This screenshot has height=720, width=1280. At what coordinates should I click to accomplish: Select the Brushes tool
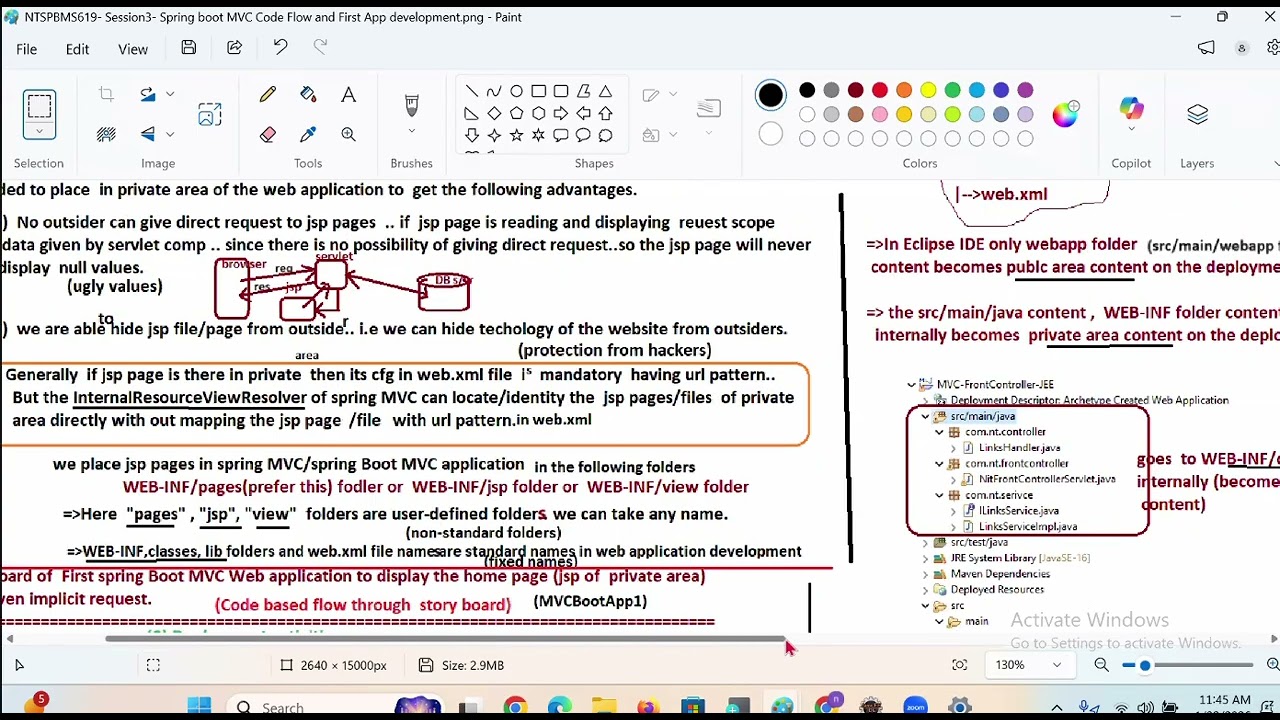point(411,104)
